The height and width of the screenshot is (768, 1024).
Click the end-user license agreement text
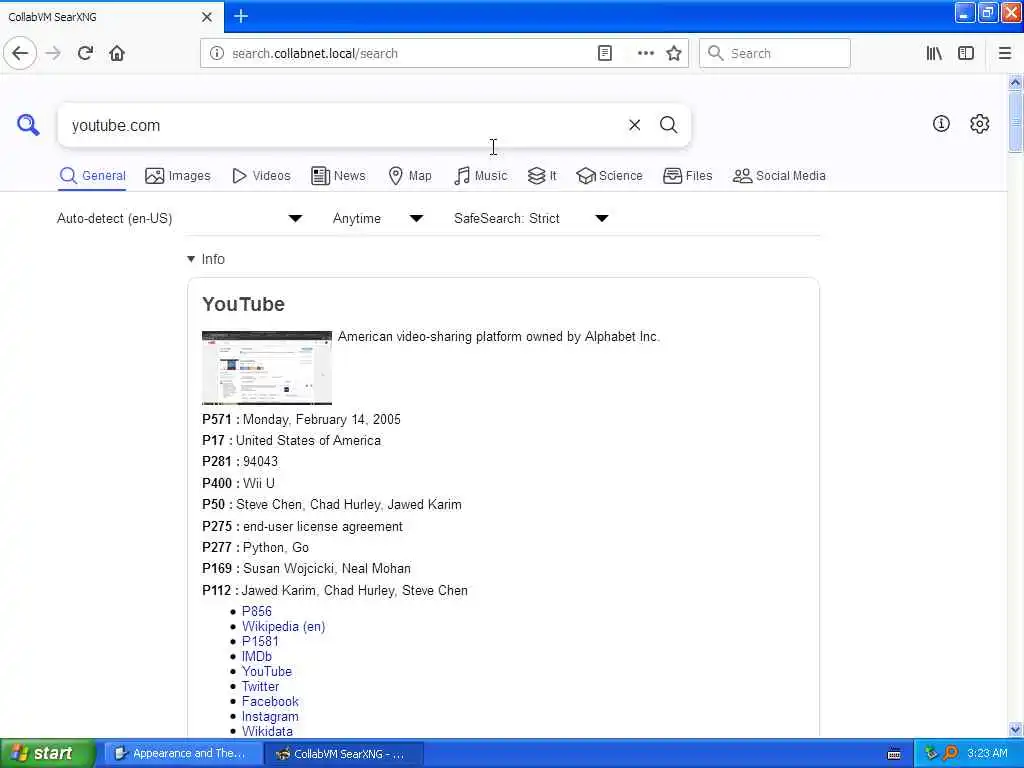click(x=323, y=526)
